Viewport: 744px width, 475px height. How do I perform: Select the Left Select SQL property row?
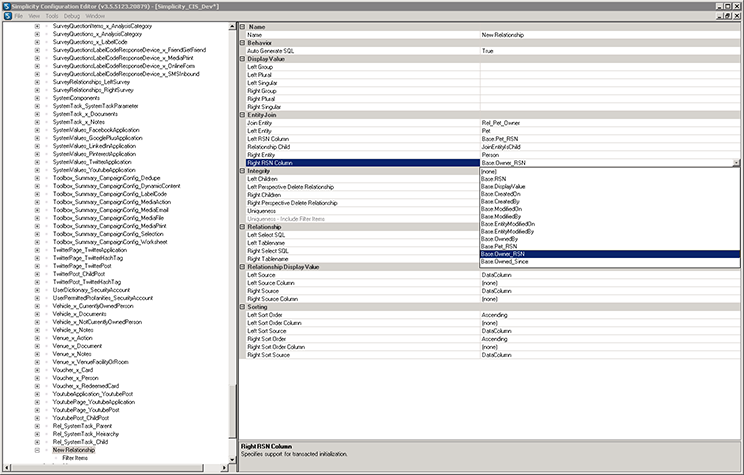coord(363,235)
